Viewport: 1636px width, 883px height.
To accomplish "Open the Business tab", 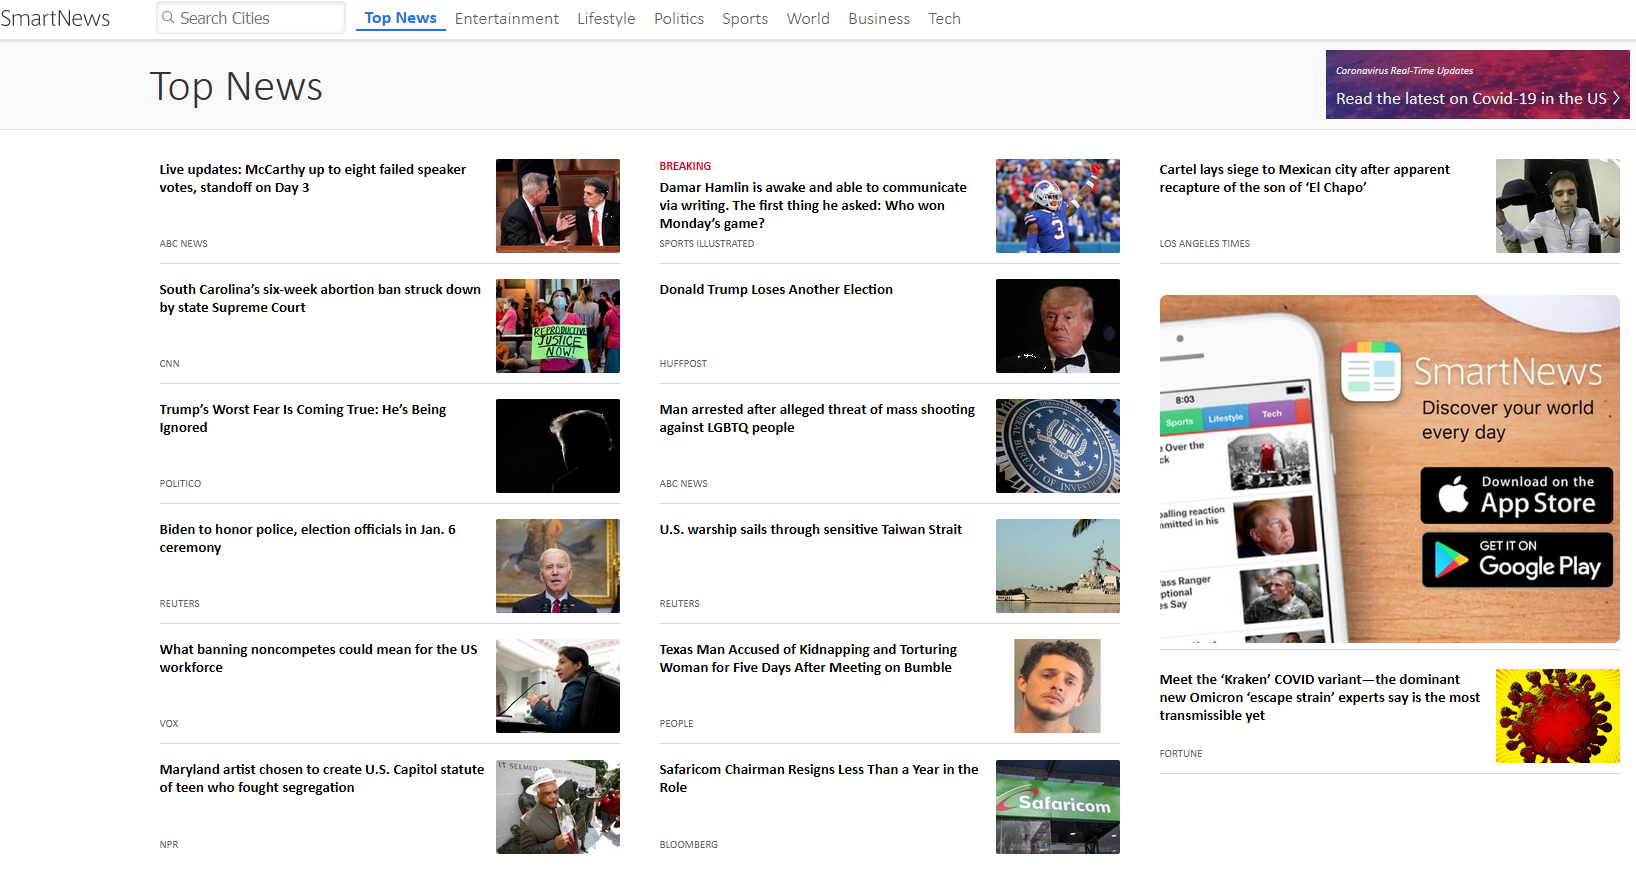I will (878, 19).
